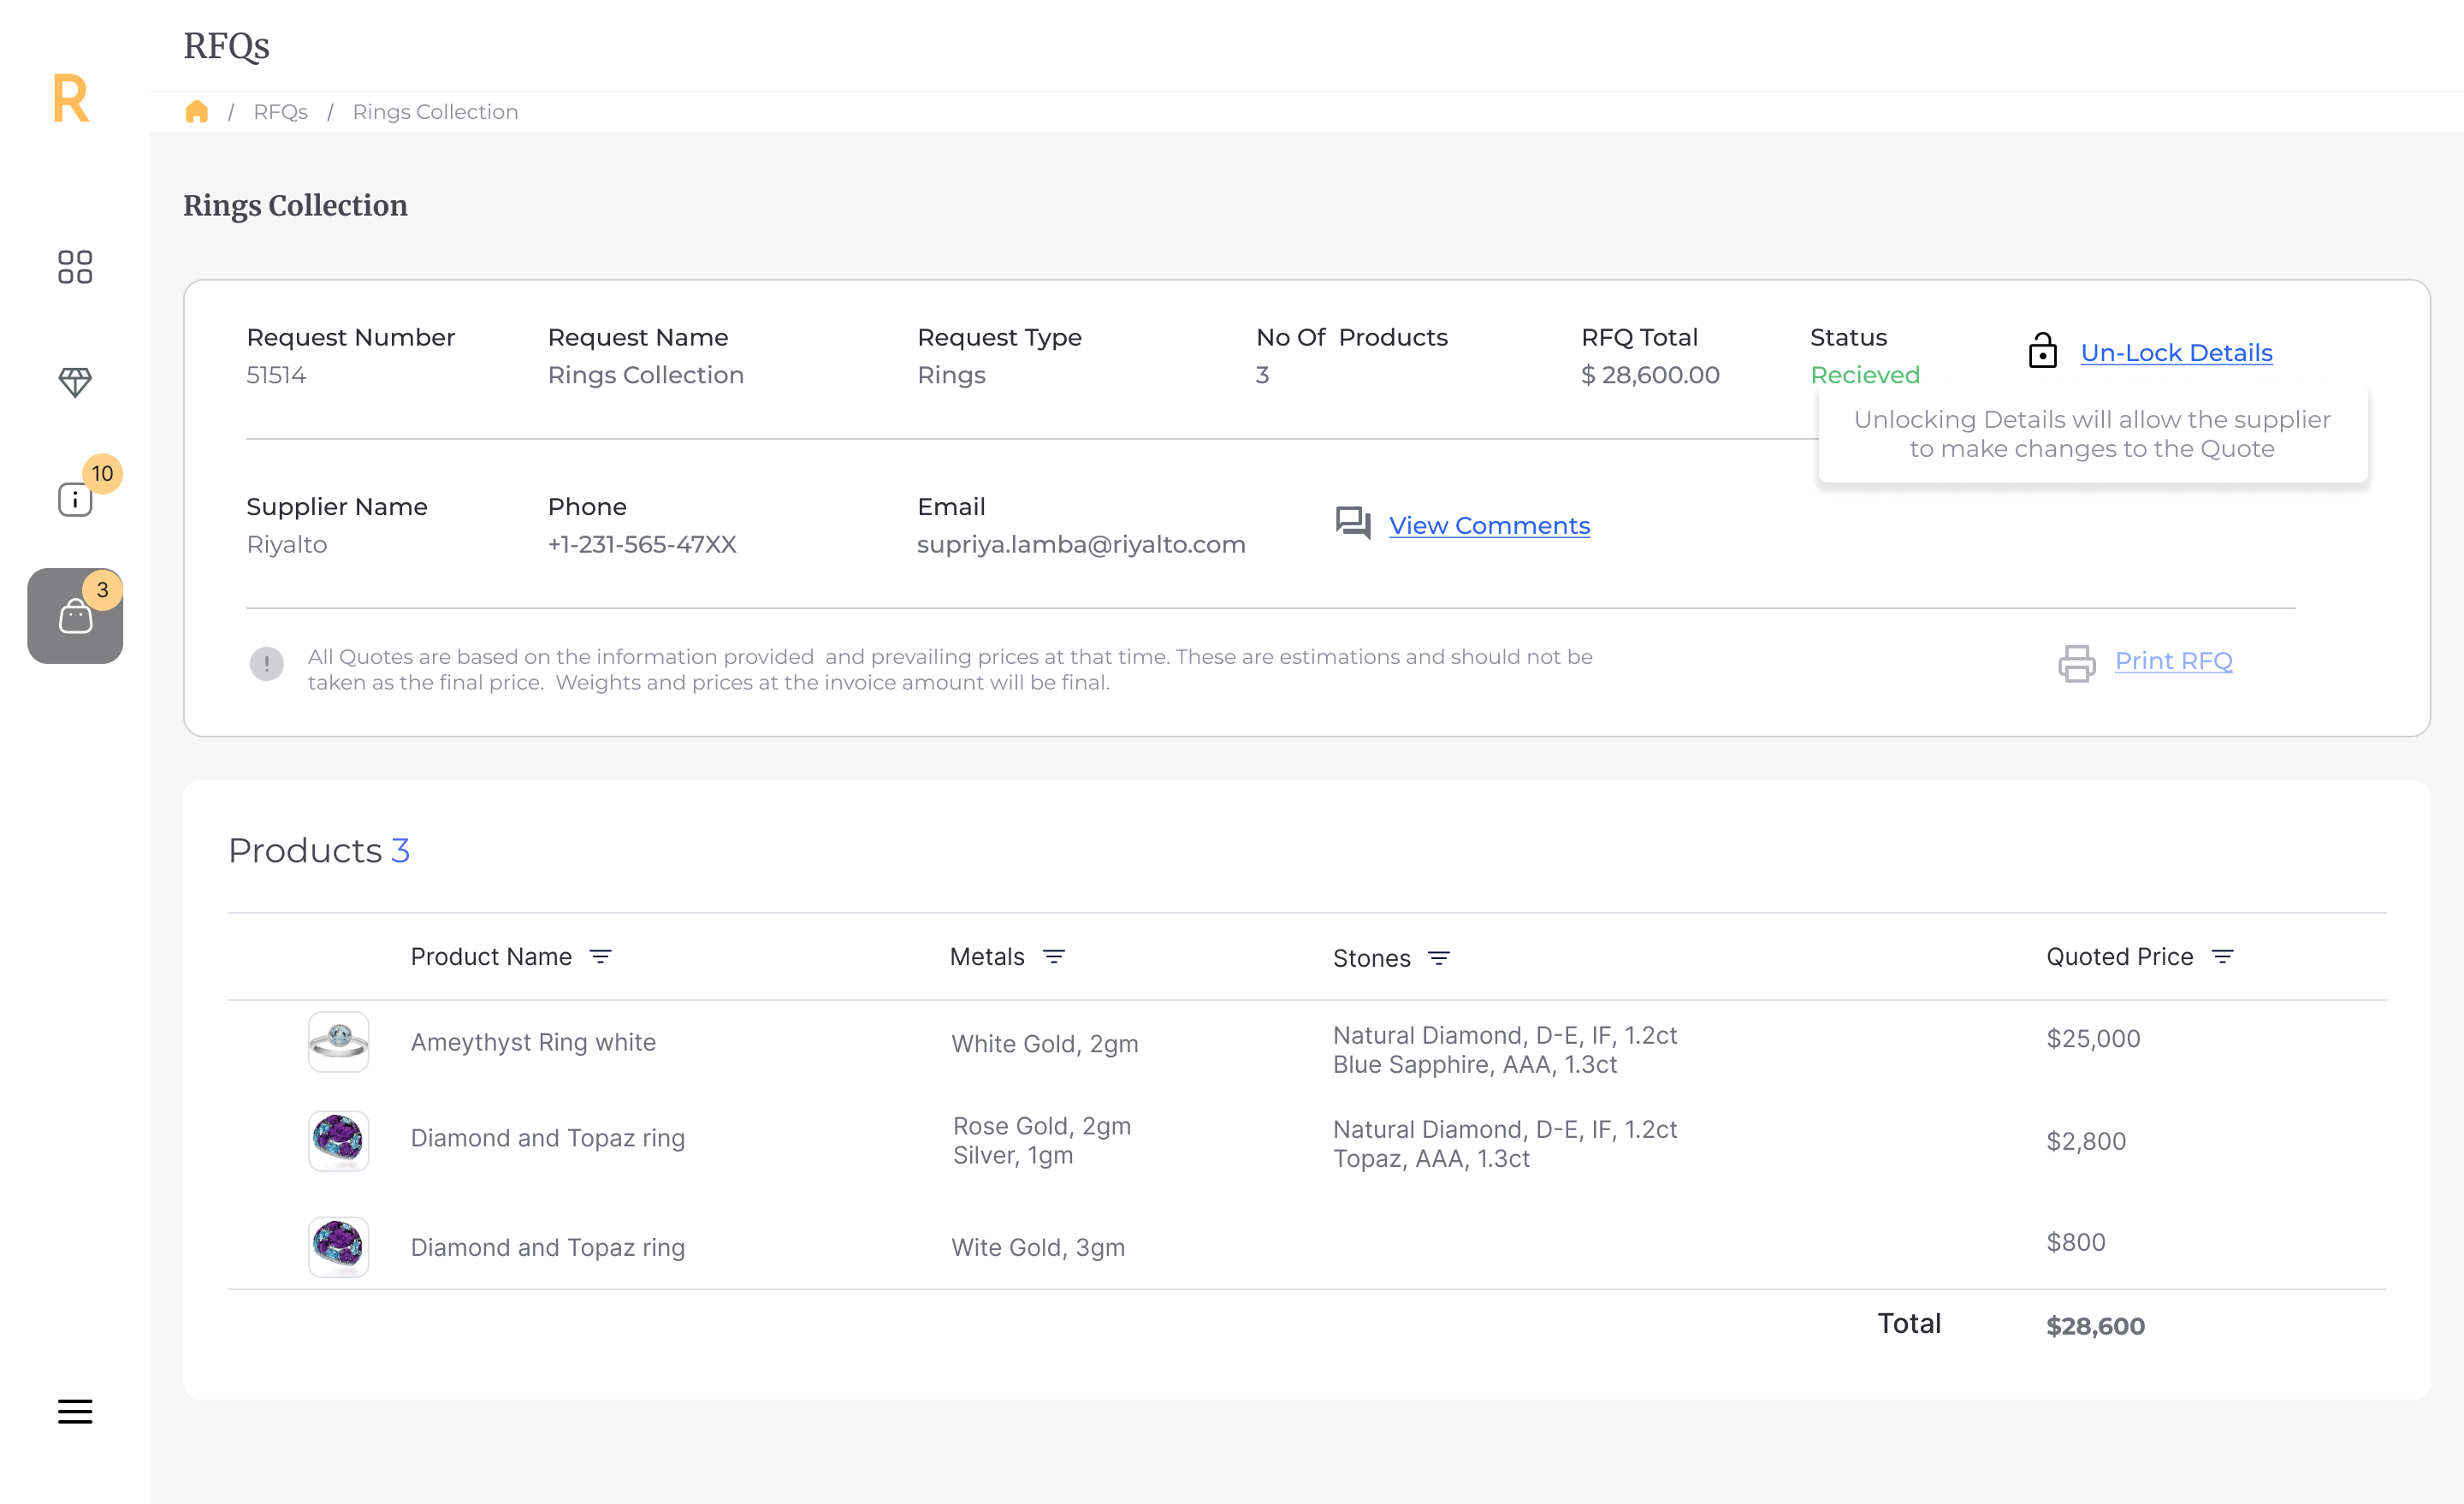2464x1504 pixels.
Task: Open Metals column filter
Action: click(1053, 957)
